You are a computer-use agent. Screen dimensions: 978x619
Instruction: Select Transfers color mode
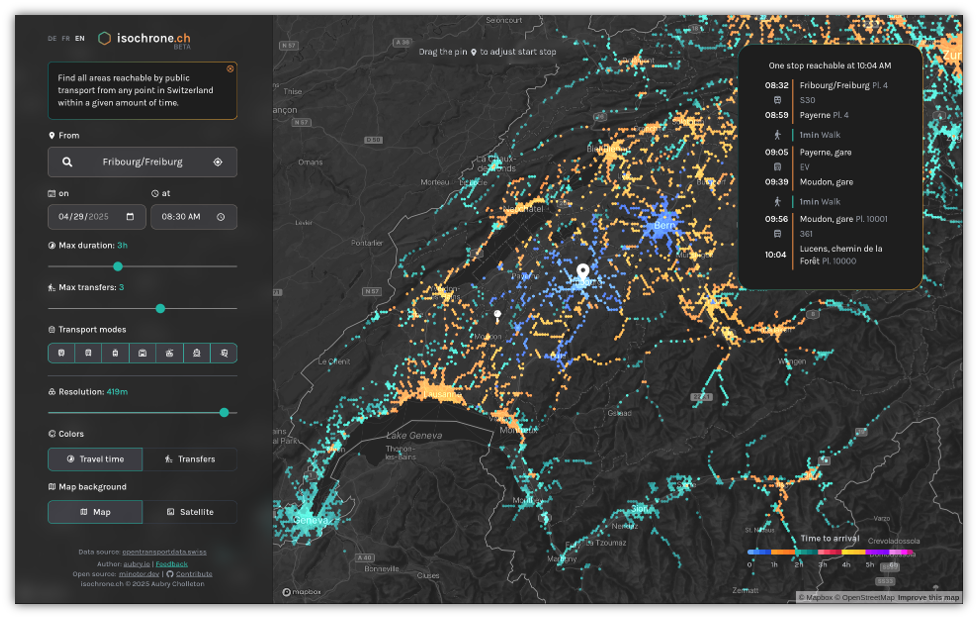tap(190, 459)
